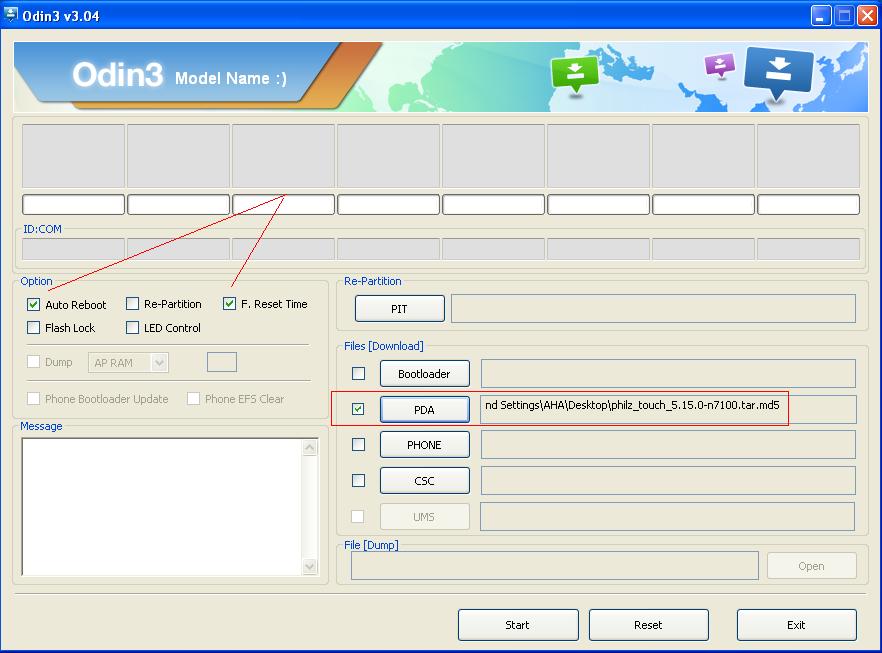This screenshot has width=882, height=653.
Task: Close the Odin3 window
Action: 866,15
